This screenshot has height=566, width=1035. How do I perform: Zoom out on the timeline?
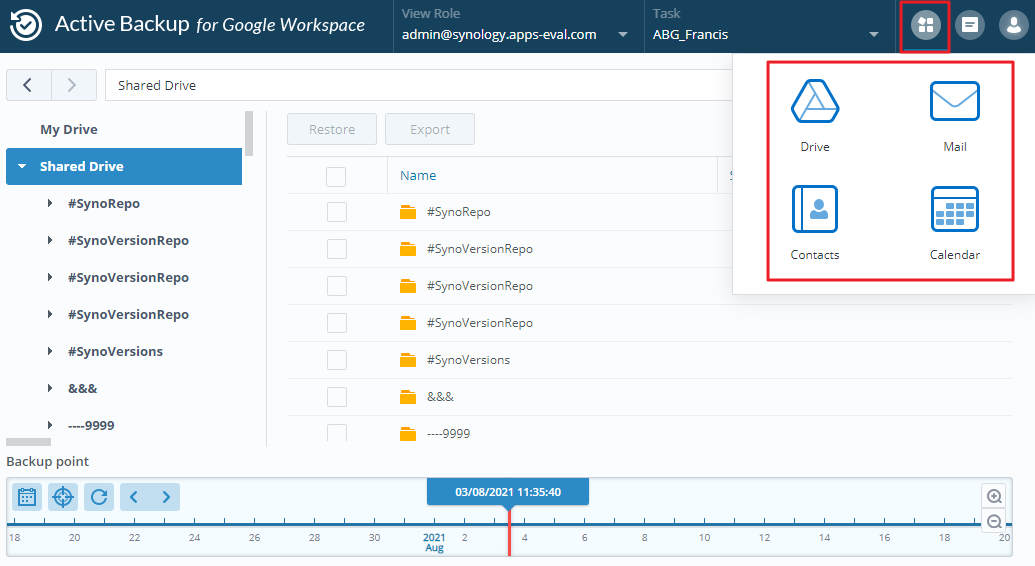coord(994,522)
